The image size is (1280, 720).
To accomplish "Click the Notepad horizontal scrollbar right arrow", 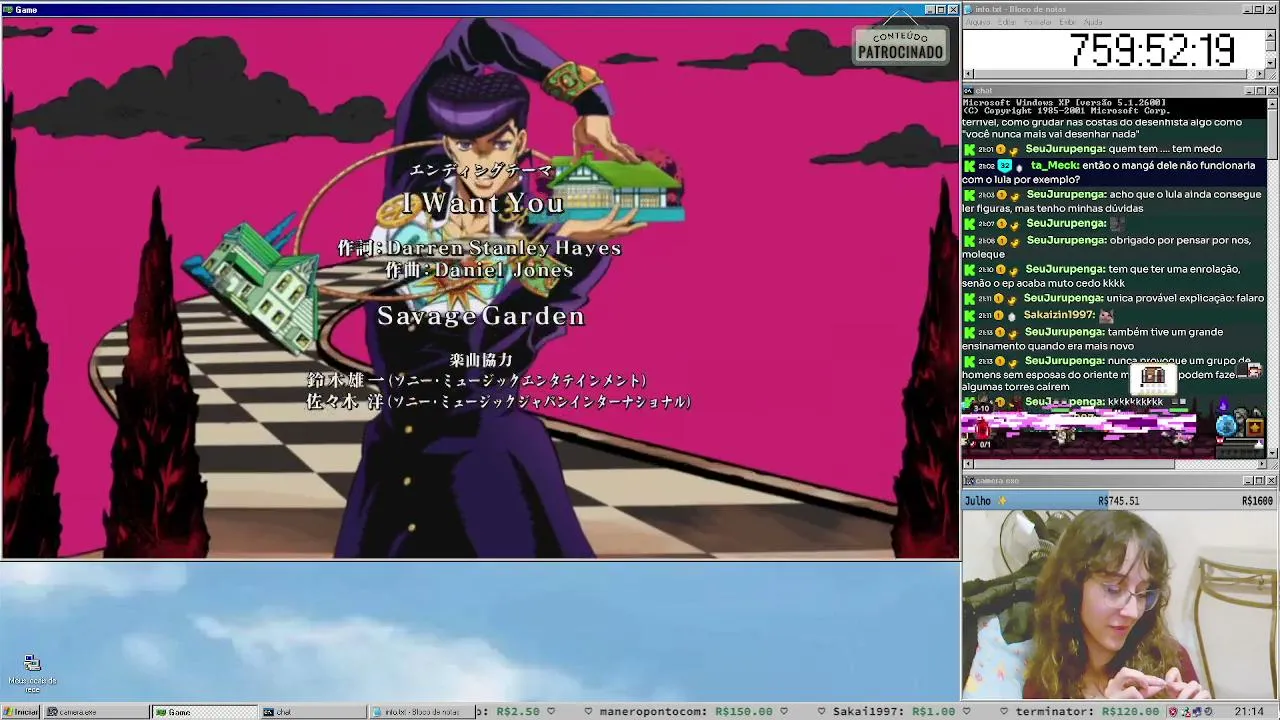I will tap(1261, 74).
